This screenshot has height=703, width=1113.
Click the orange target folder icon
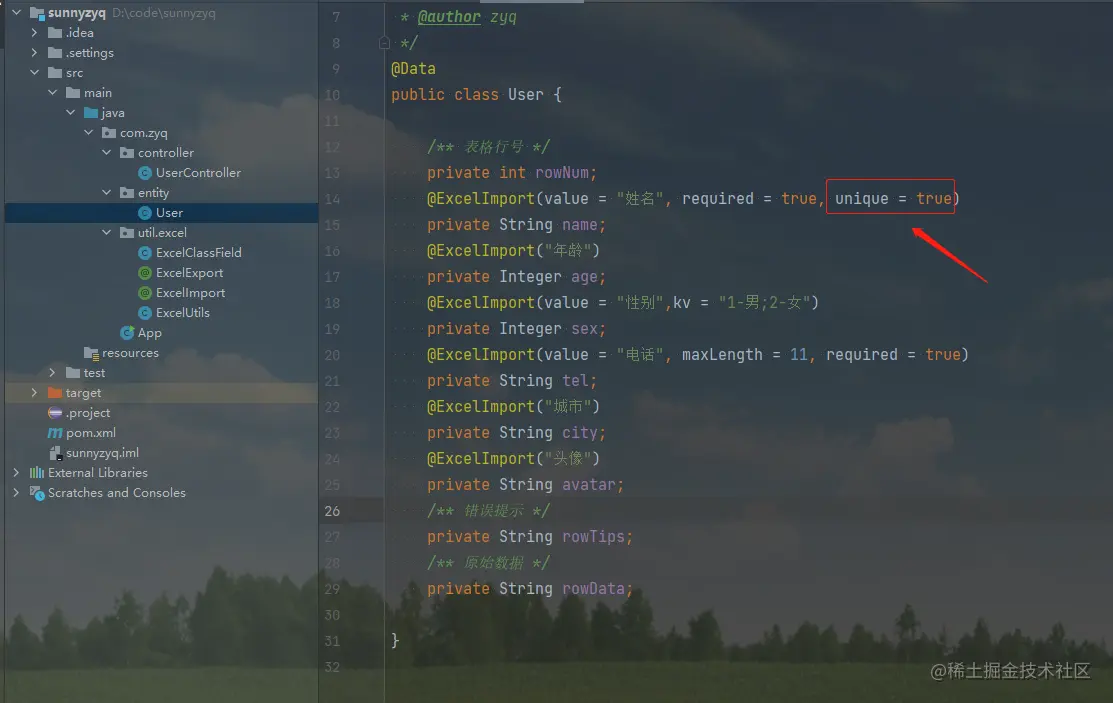(55, 393)
